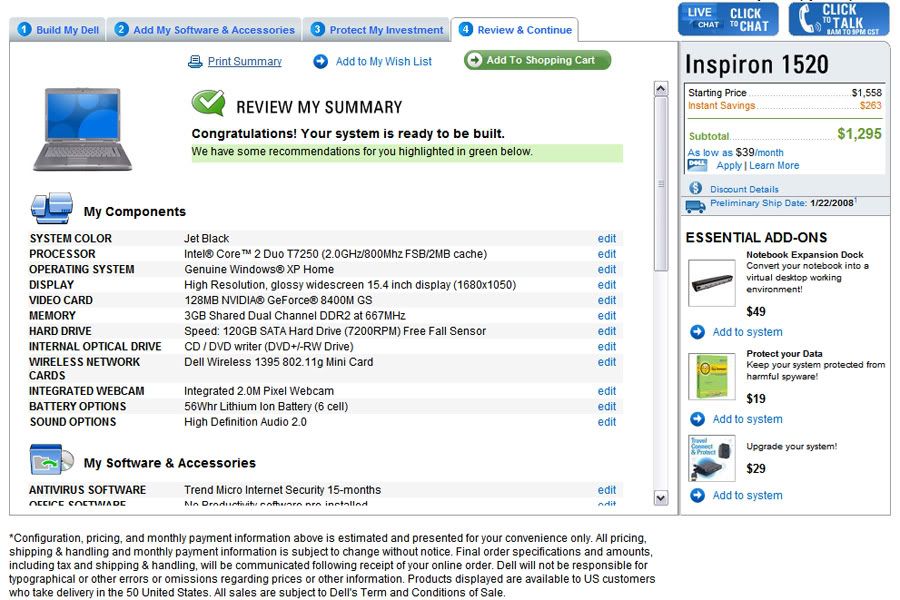900x600 pixels.
Task: Add Protect your Data software to system
Action: click(x=747, y=419)
